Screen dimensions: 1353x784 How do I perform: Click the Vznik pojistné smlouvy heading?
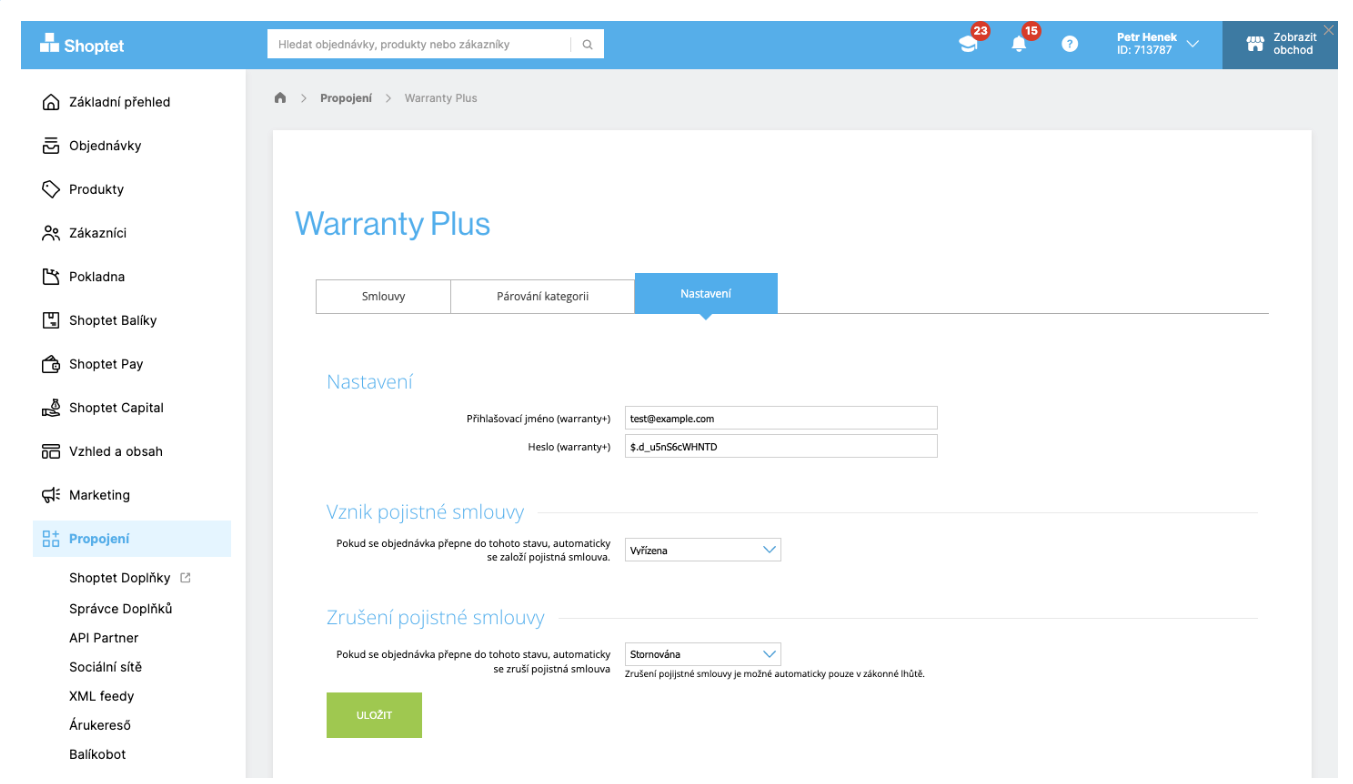(425, 512)
